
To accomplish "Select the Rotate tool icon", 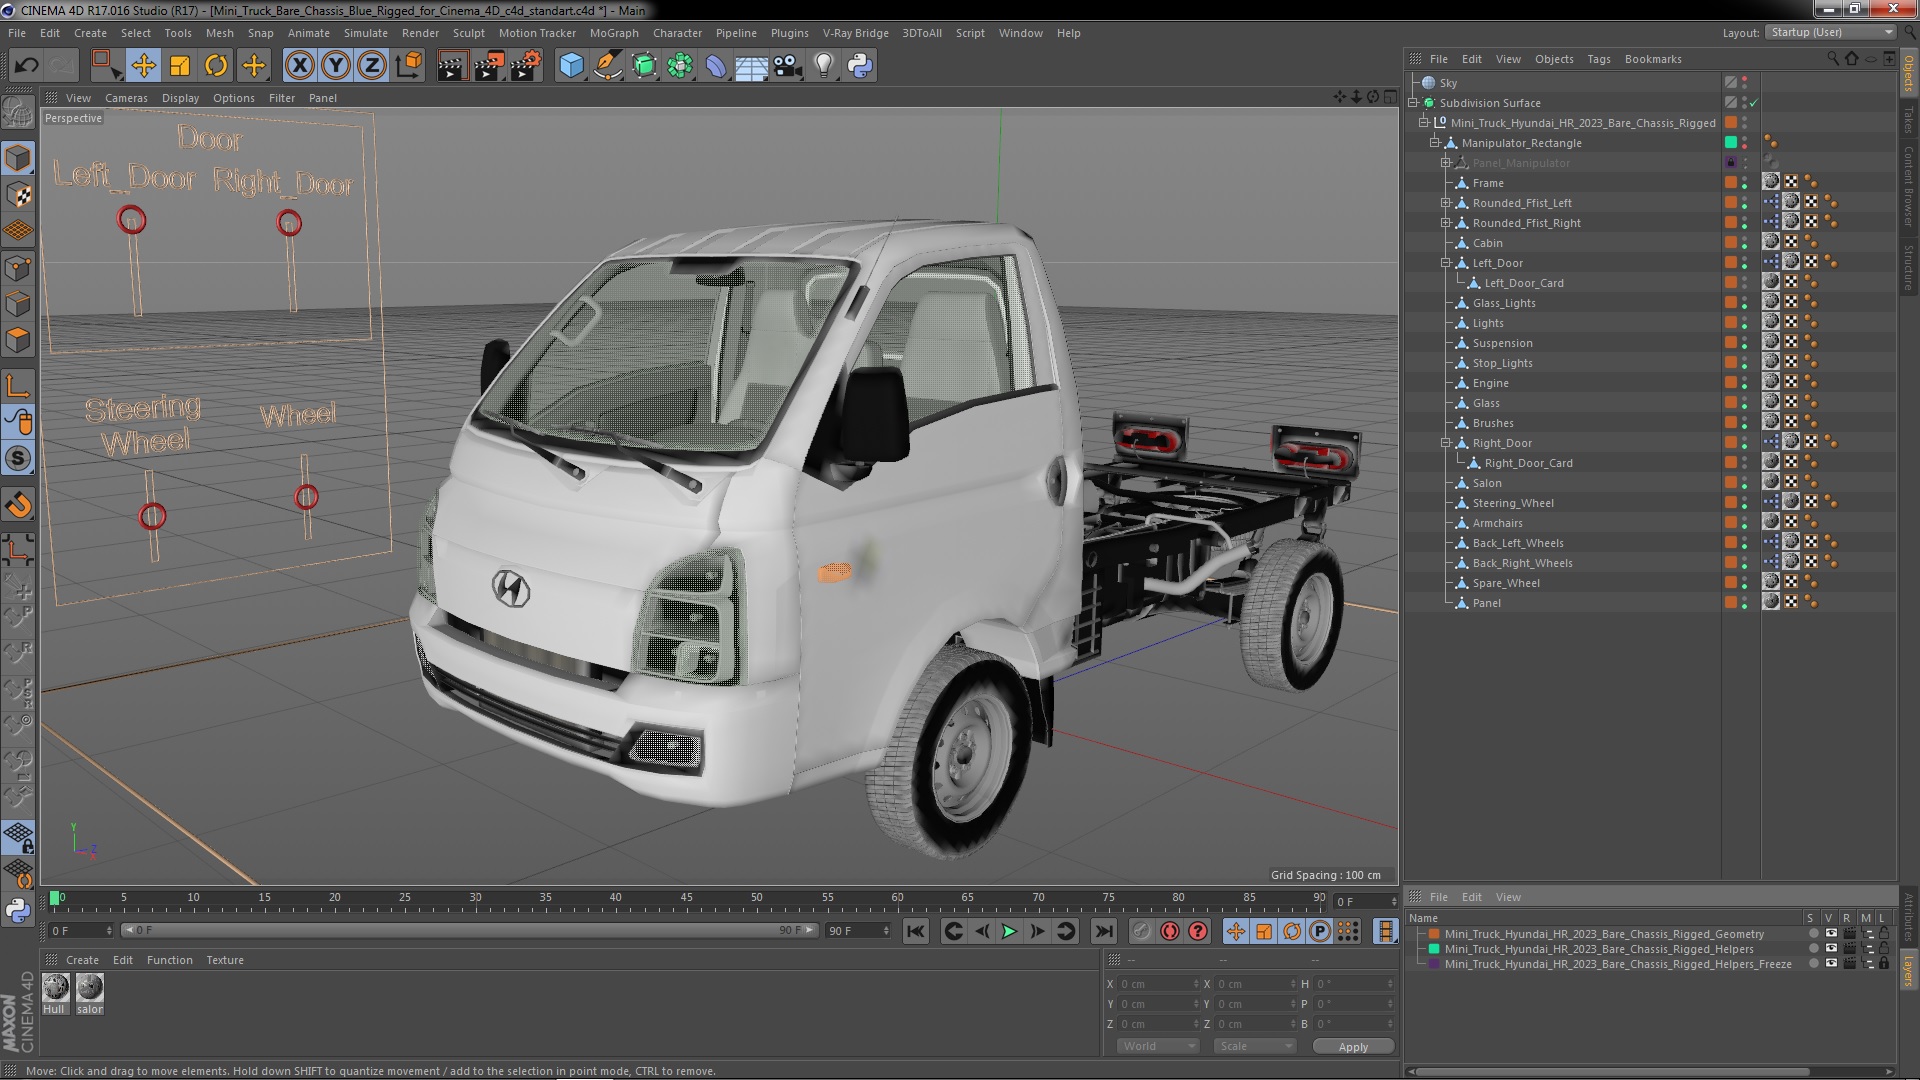I will tap(216, 66).
